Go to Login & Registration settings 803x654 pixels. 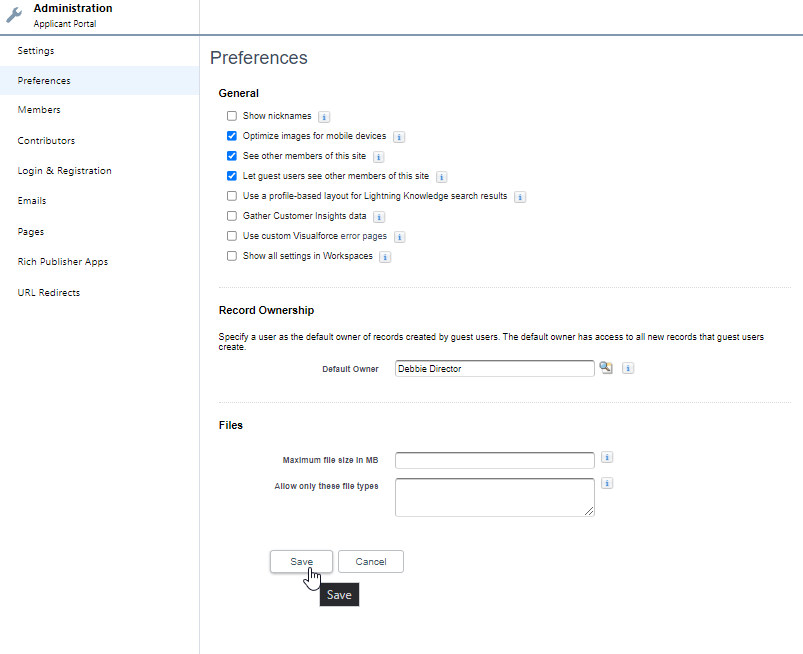point(64,171)
